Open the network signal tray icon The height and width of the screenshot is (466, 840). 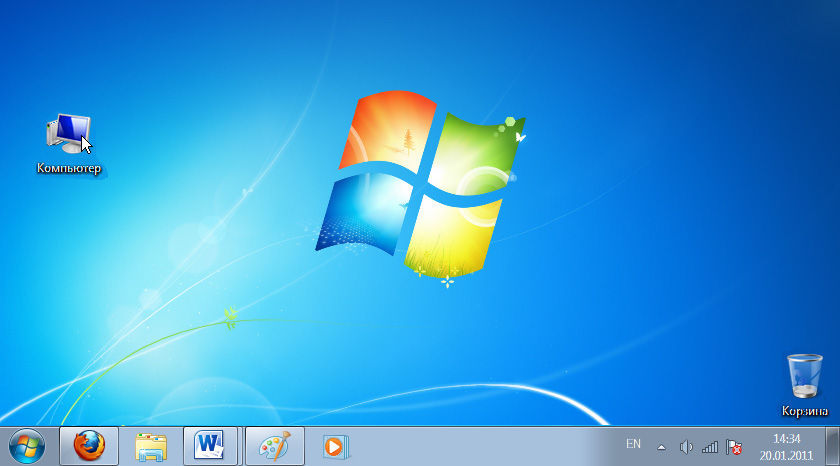(x=710, y=447)
